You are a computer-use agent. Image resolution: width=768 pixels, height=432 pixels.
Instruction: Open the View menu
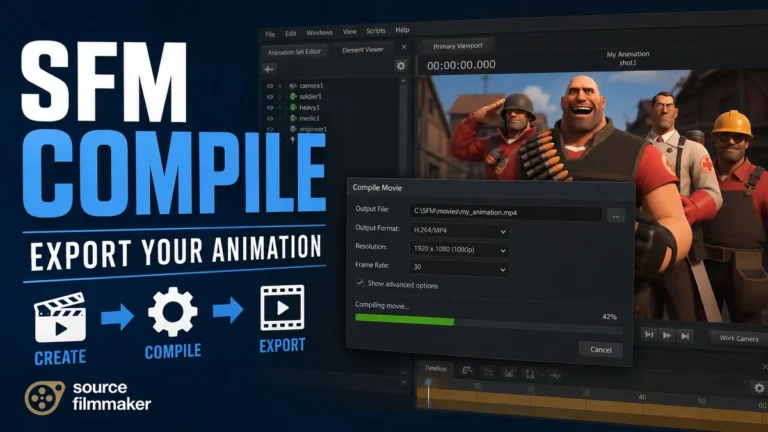(349, 31)
